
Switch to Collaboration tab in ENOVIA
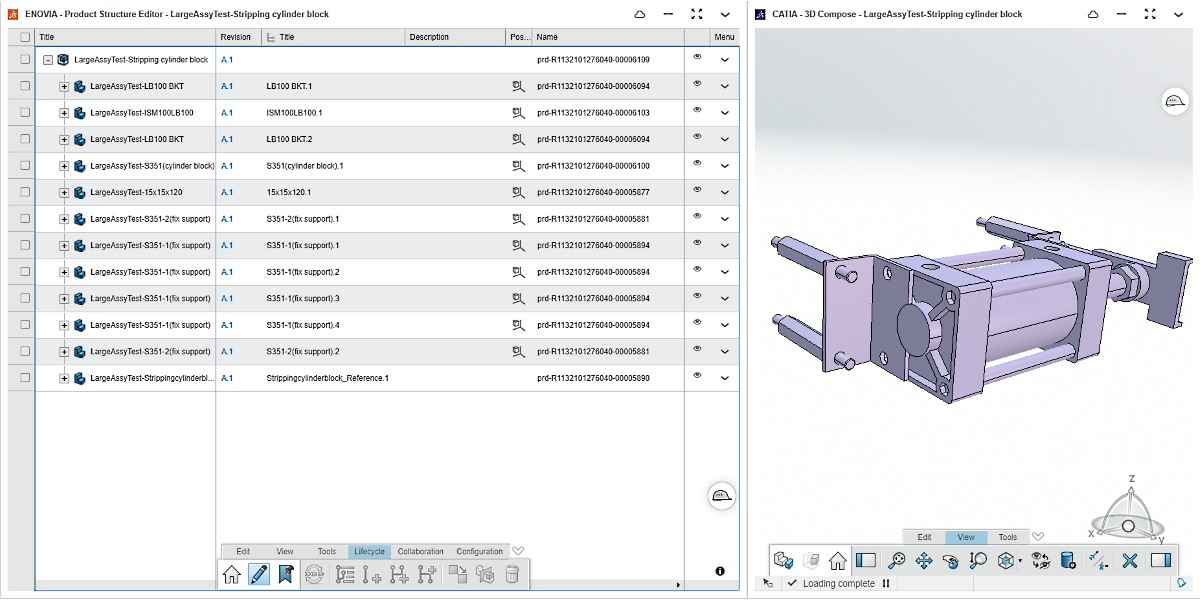pos(420,551)
